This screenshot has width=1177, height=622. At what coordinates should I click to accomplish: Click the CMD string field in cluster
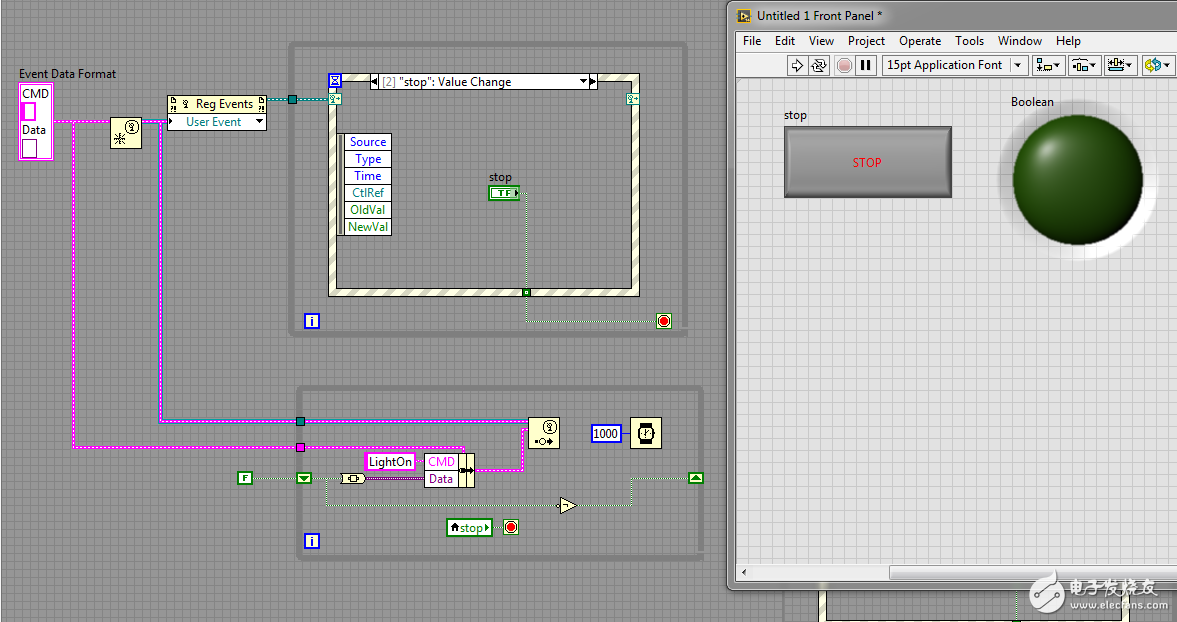tap(29, 112)
